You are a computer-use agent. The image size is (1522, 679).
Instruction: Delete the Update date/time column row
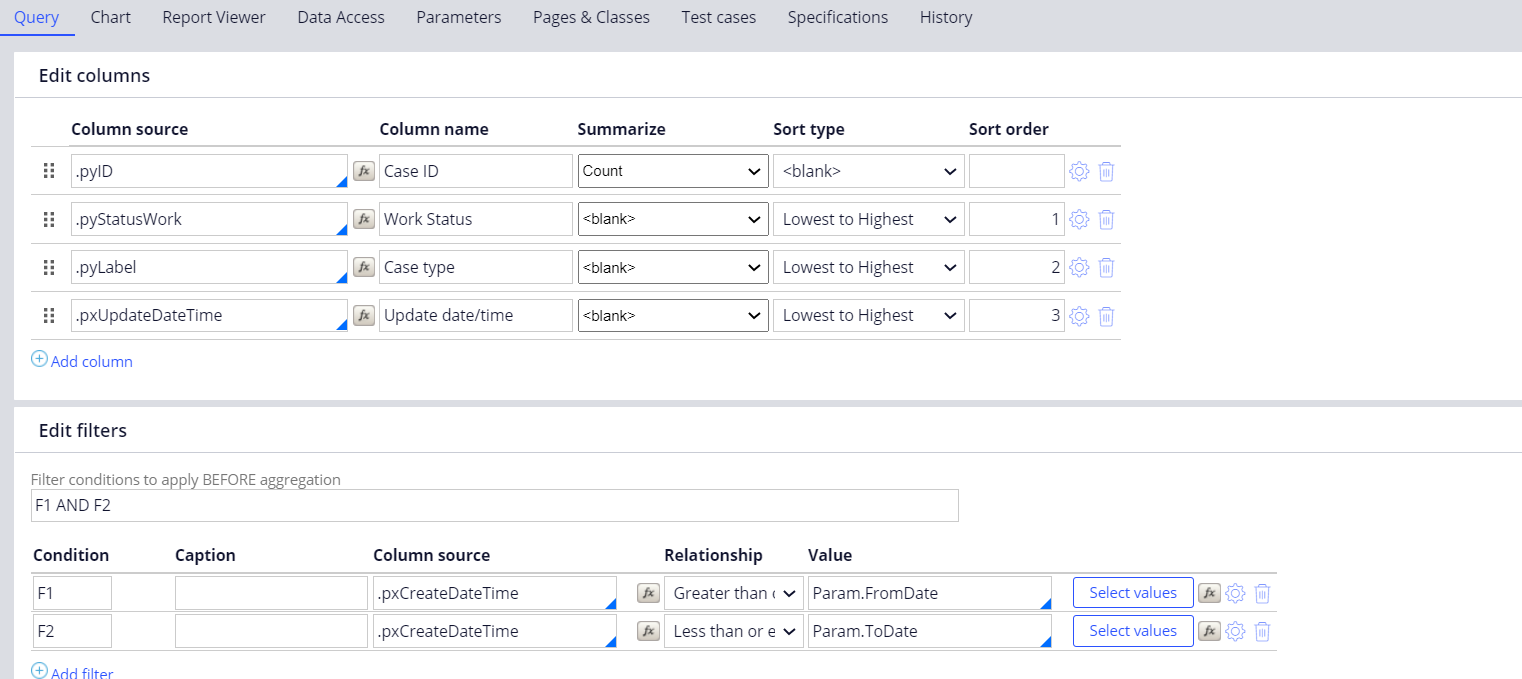coord(1106,316)
